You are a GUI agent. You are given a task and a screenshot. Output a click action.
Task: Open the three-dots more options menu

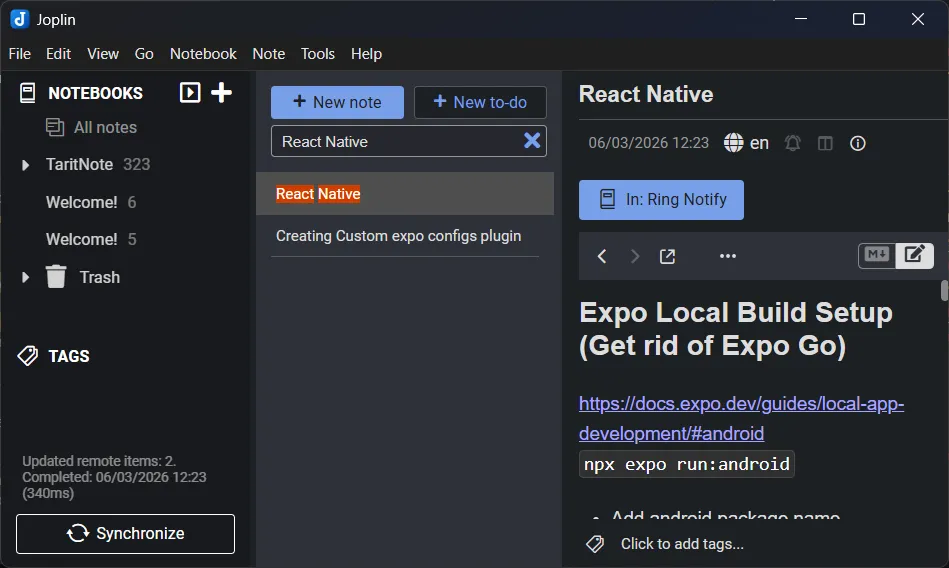(728, 256)
